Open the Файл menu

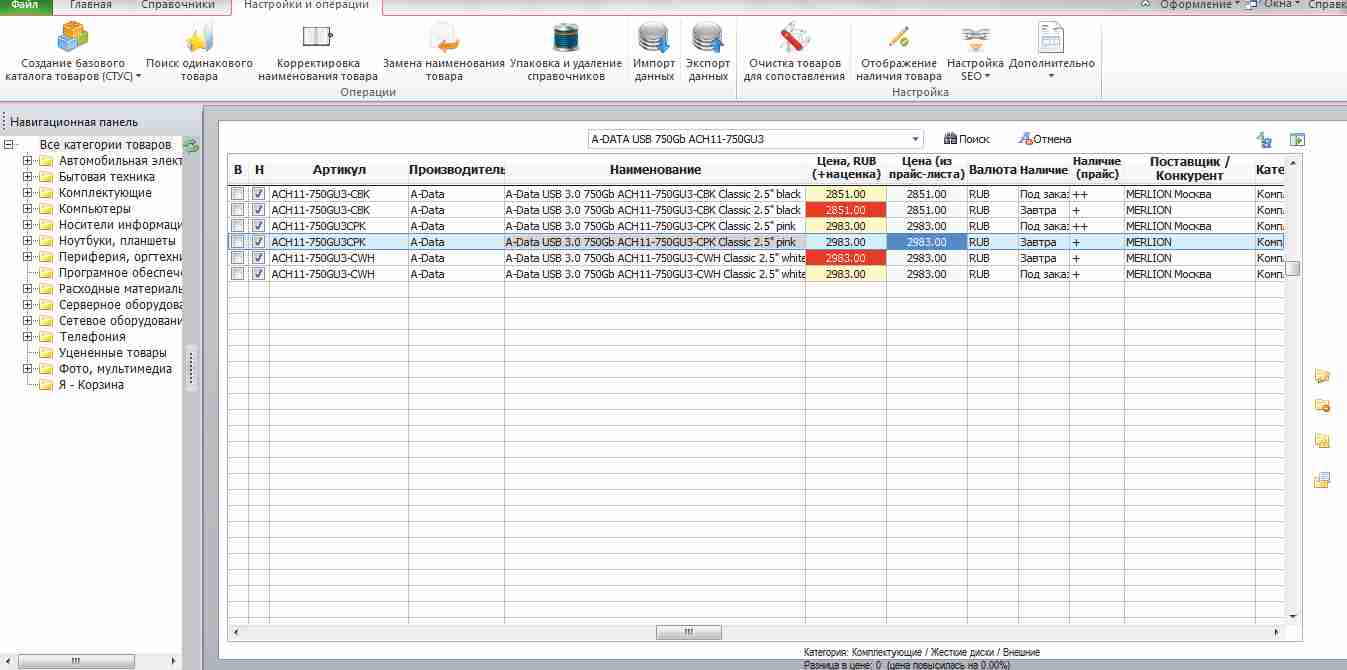pyautogui.click(x=25, y=5)
